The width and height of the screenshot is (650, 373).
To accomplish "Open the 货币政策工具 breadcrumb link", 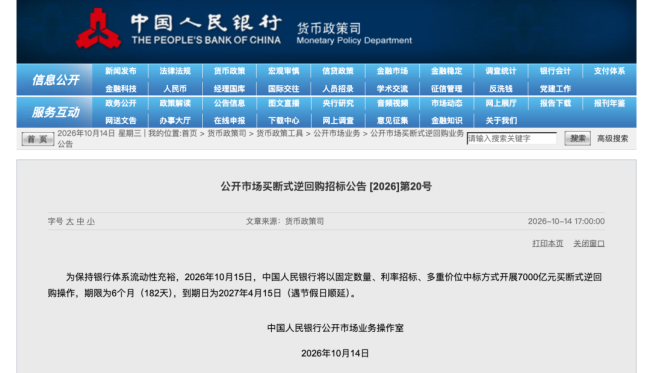I will (279, 133).
